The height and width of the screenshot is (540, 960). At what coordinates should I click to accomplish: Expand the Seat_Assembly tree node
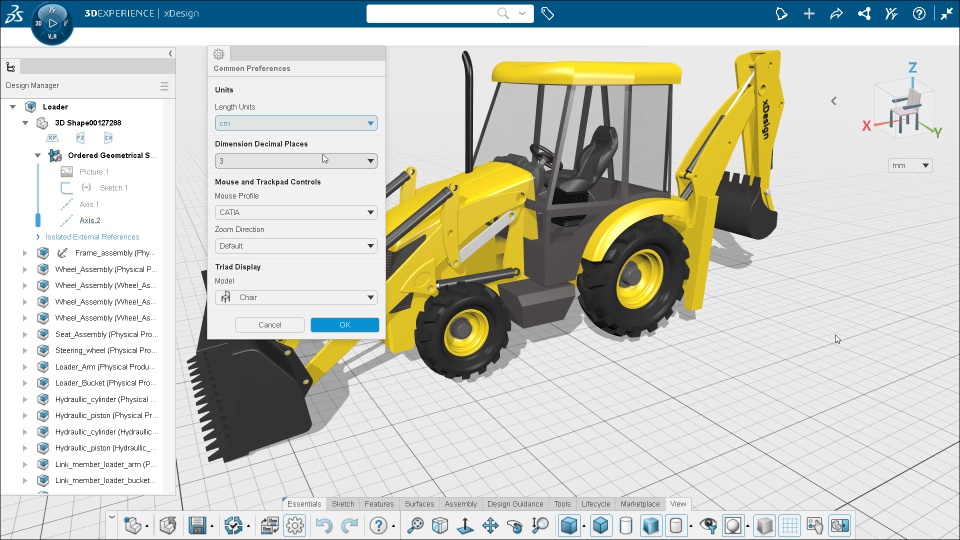[x=25, y=334]
